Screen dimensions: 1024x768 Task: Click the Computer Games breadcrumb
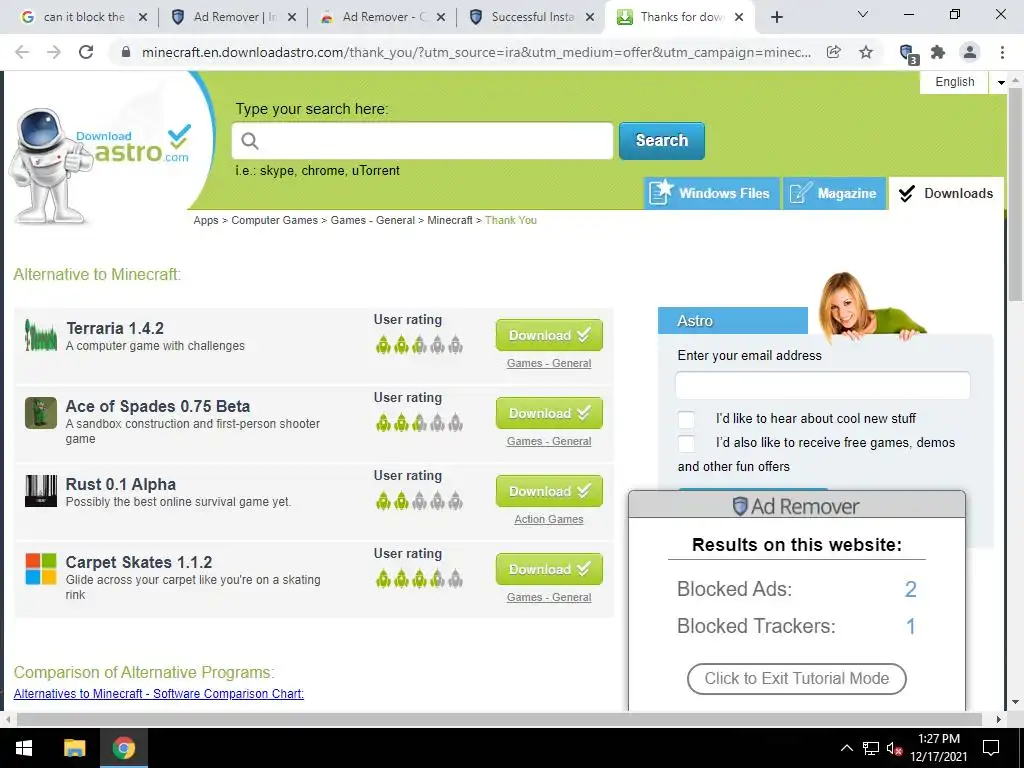(274, 220)
